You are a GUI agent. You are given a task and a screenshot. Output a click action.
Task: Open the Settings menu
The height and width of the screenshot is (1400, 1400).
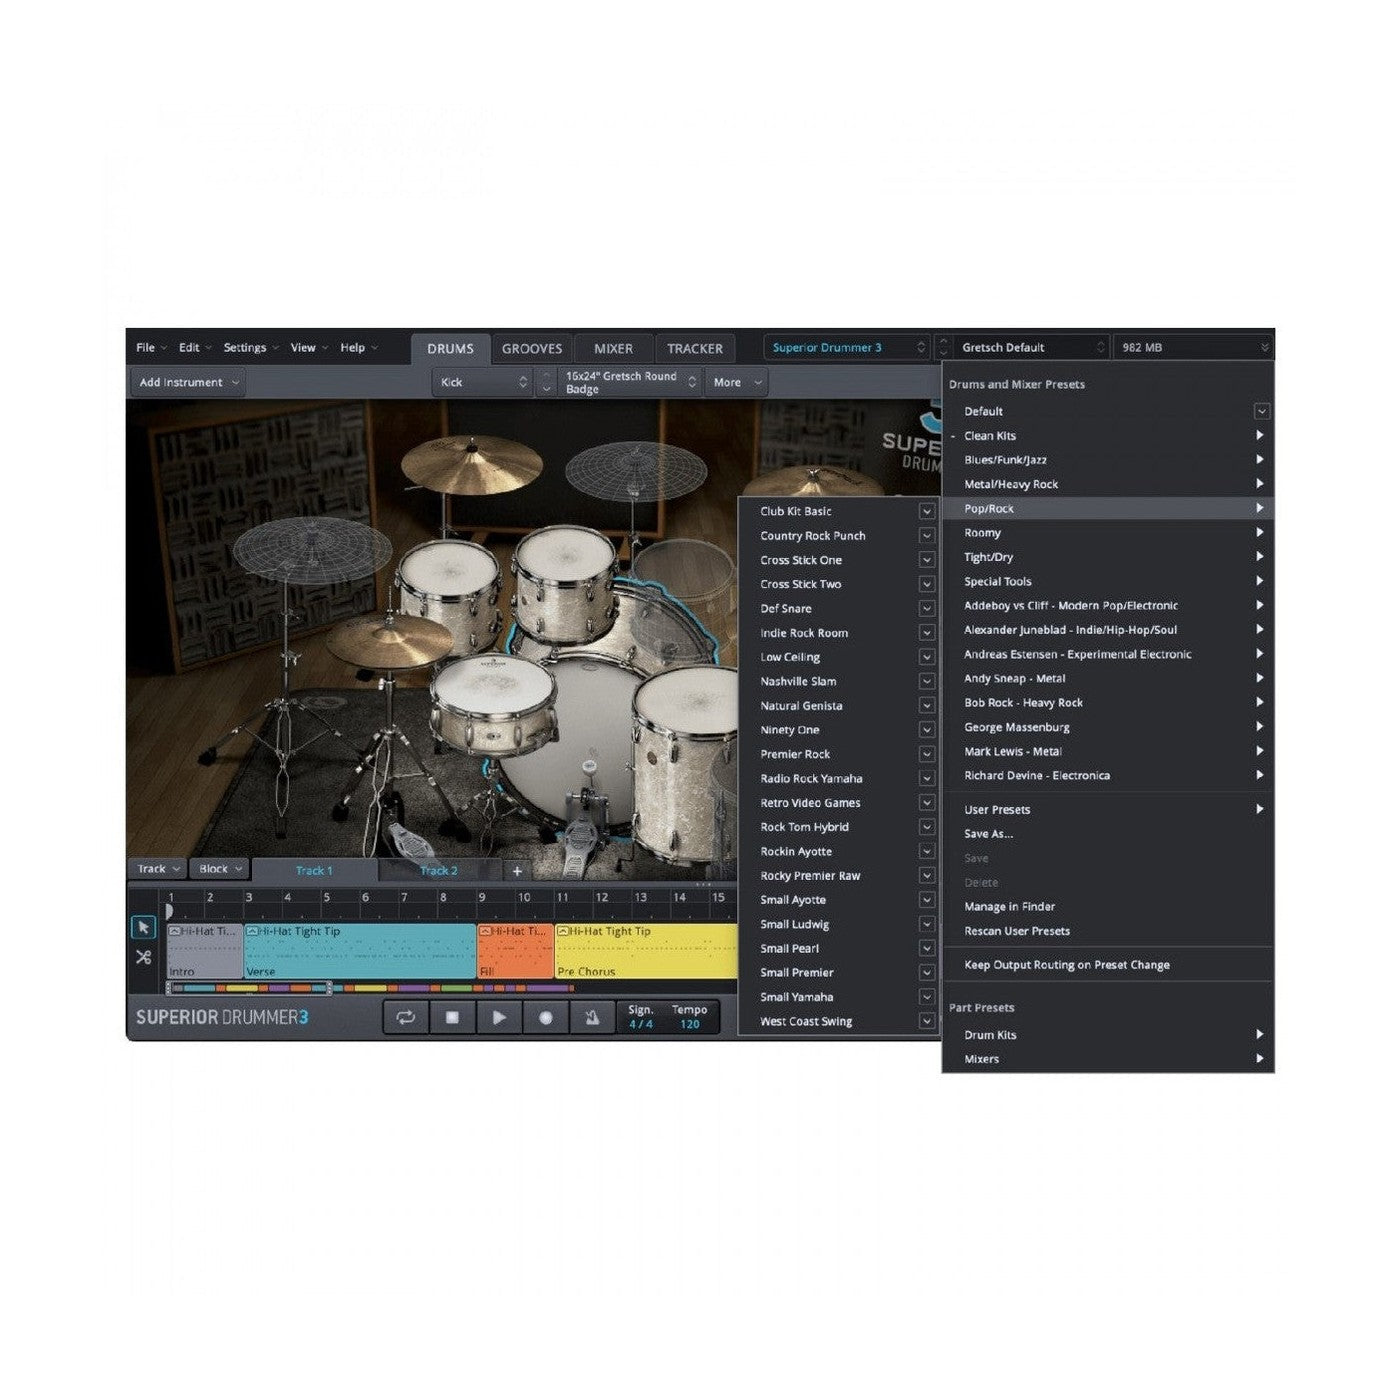click(x=250, y=348)
